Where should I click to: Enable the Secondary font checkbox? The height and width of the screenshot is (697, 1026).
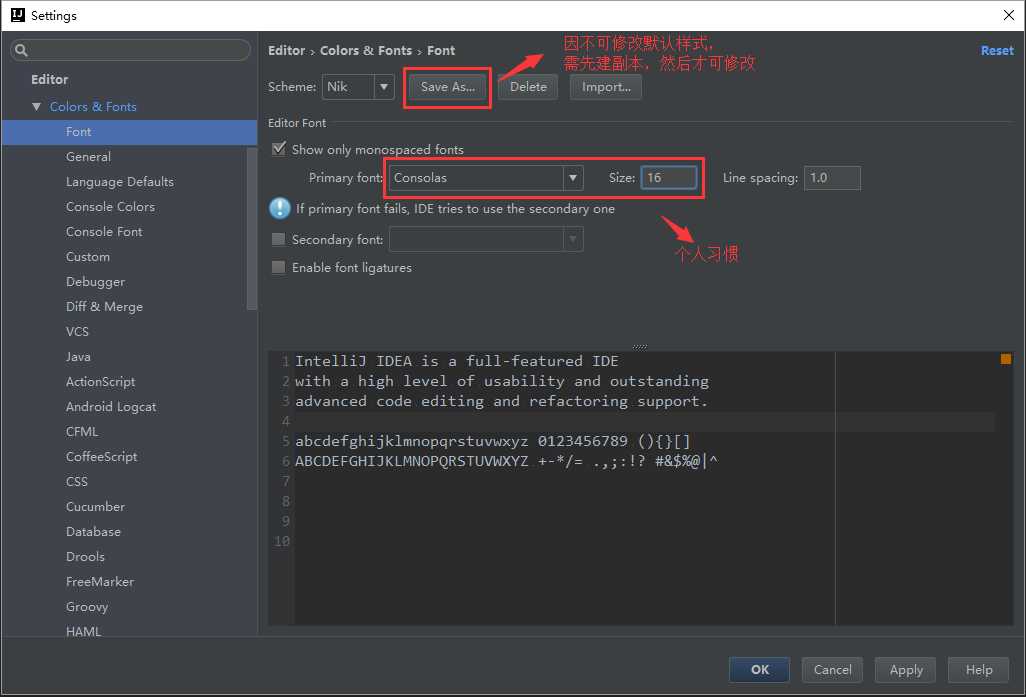click(278, 239)
